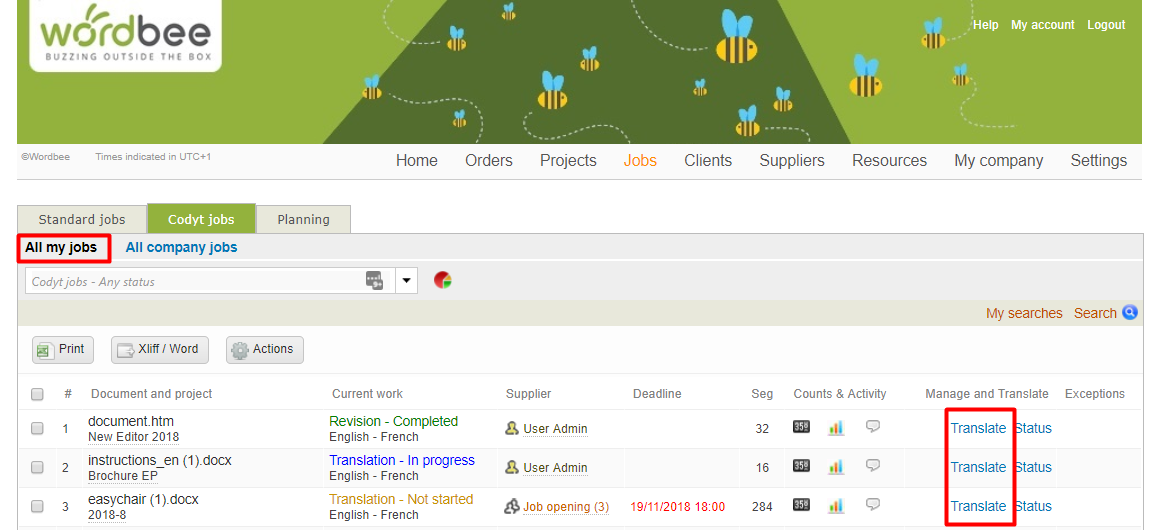
Task: Open the Xliff / Word export options
Action: [158, 349]
